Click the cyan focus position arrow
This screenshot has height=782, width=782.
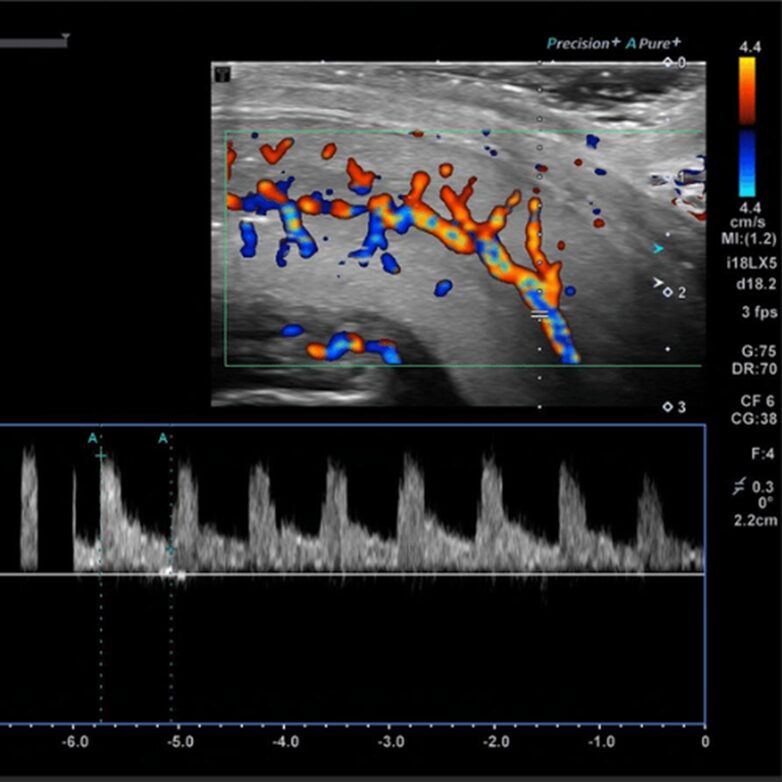pyautogui.click(x=658, y=248)
